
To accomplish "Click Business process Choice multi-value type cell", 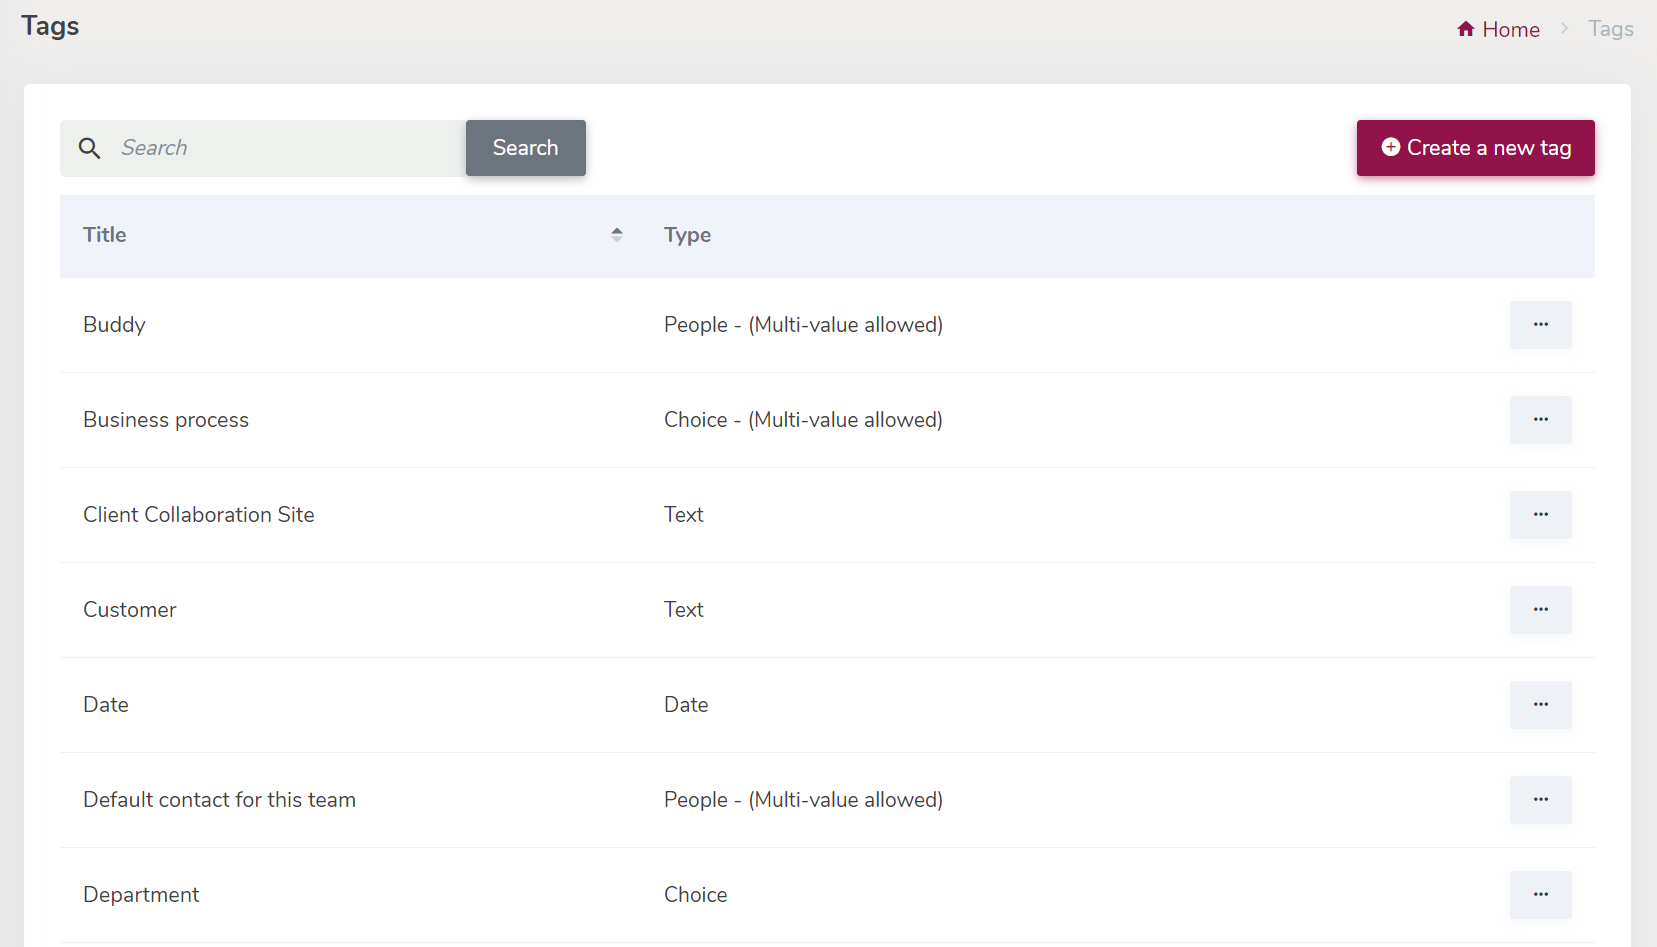I will [803, 420].
